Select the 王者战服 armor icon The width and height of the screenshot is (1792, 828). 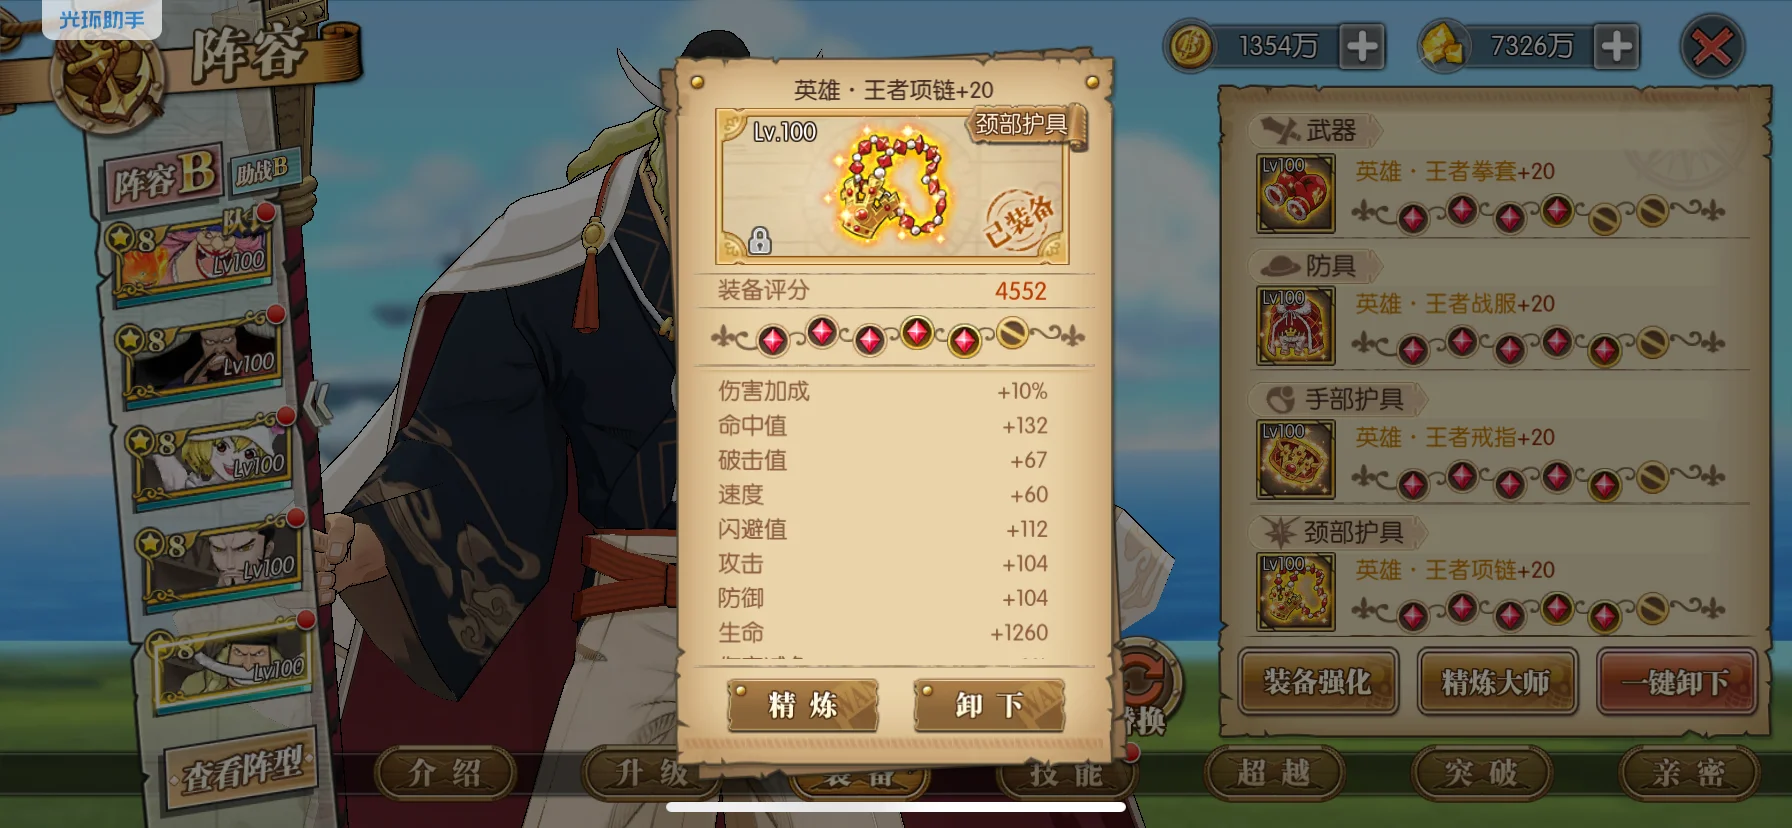[x=1295, y=325]
